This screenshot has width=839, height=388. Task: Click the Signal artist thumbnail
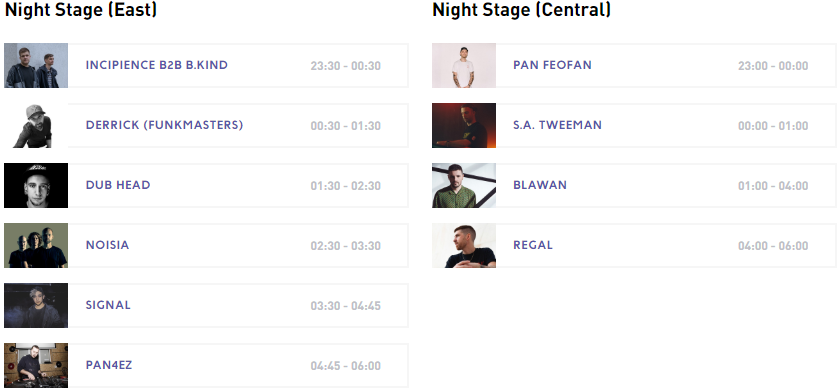point(36,305)
